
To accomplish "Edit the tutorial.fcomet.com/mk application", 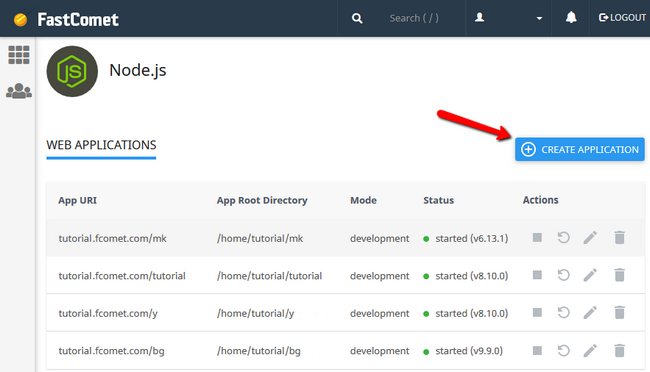I will (590, 238).
